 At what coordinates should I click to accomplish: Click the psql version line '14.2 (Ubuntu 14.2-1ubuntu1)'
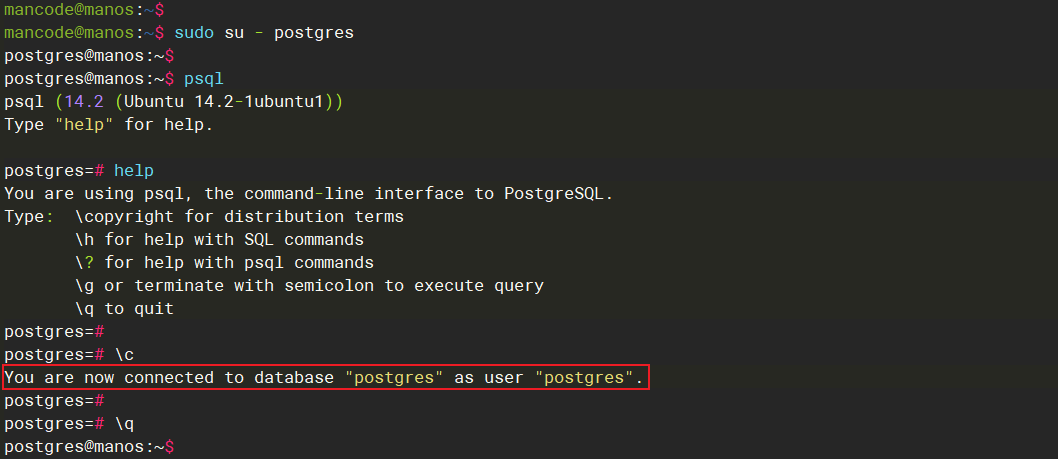(208, 101)
